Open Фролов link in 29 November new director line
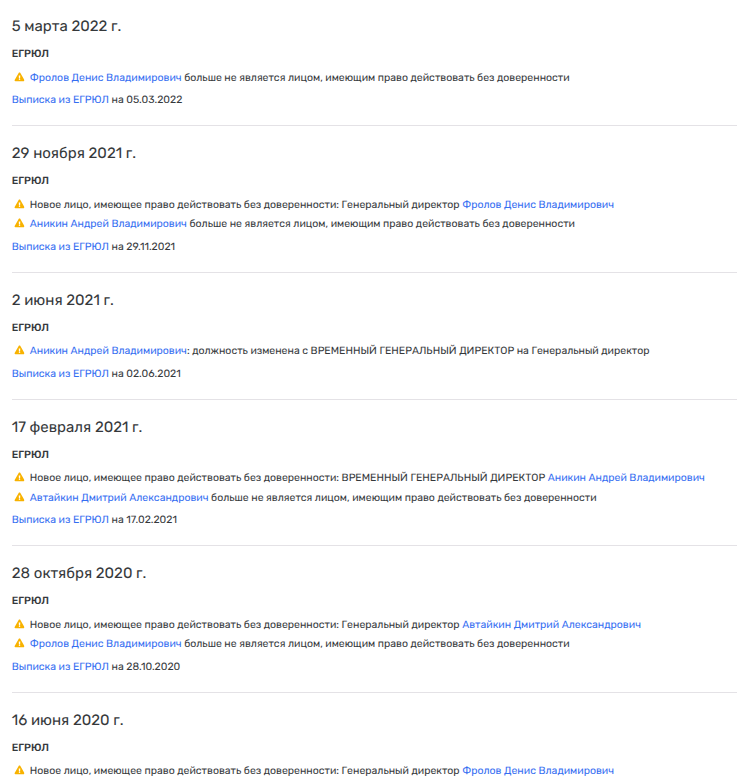The width and height of the screenshot is (737, 781). (538, 205)
